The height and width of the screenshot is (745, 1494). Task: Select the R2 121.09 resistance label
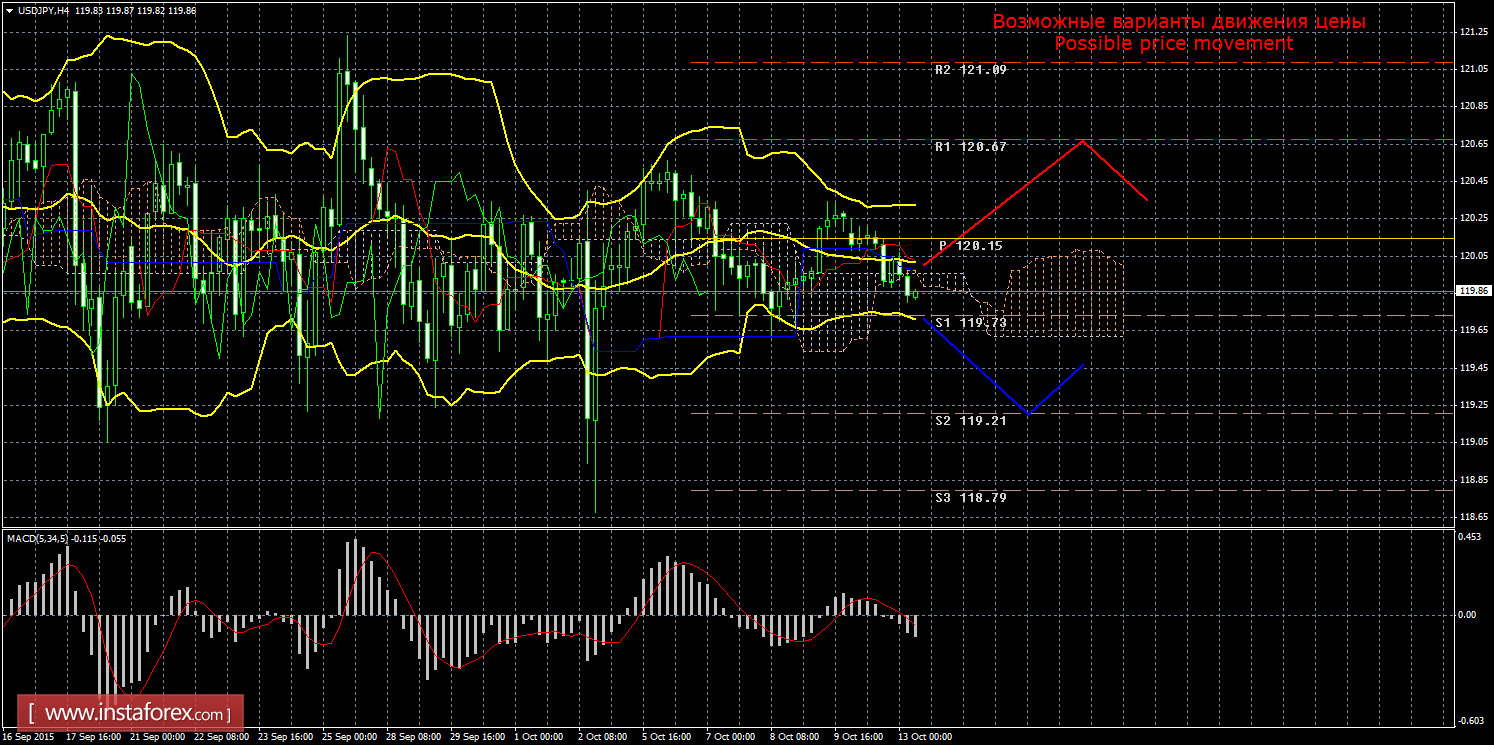point(970,70)
